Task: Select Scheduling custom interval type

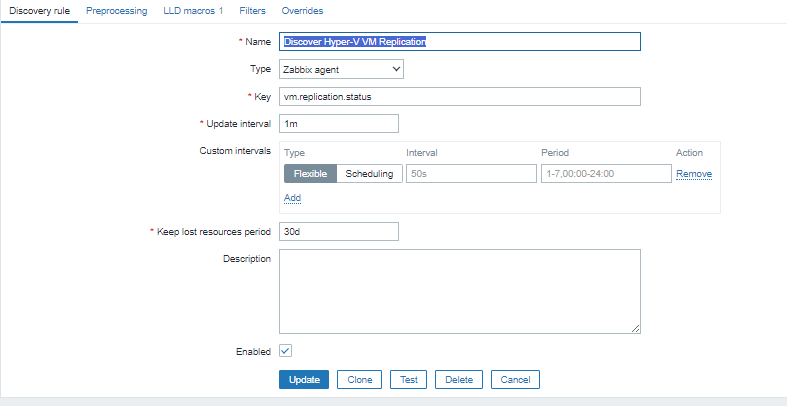Action: pyautogui.click(x=369, y=174)
